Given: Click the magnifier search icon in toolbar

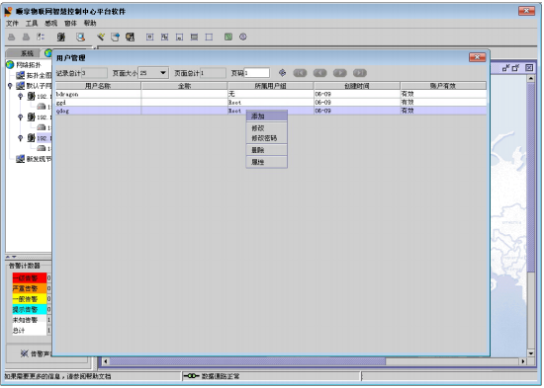Looking at the screenshot, I should (80, 37).
